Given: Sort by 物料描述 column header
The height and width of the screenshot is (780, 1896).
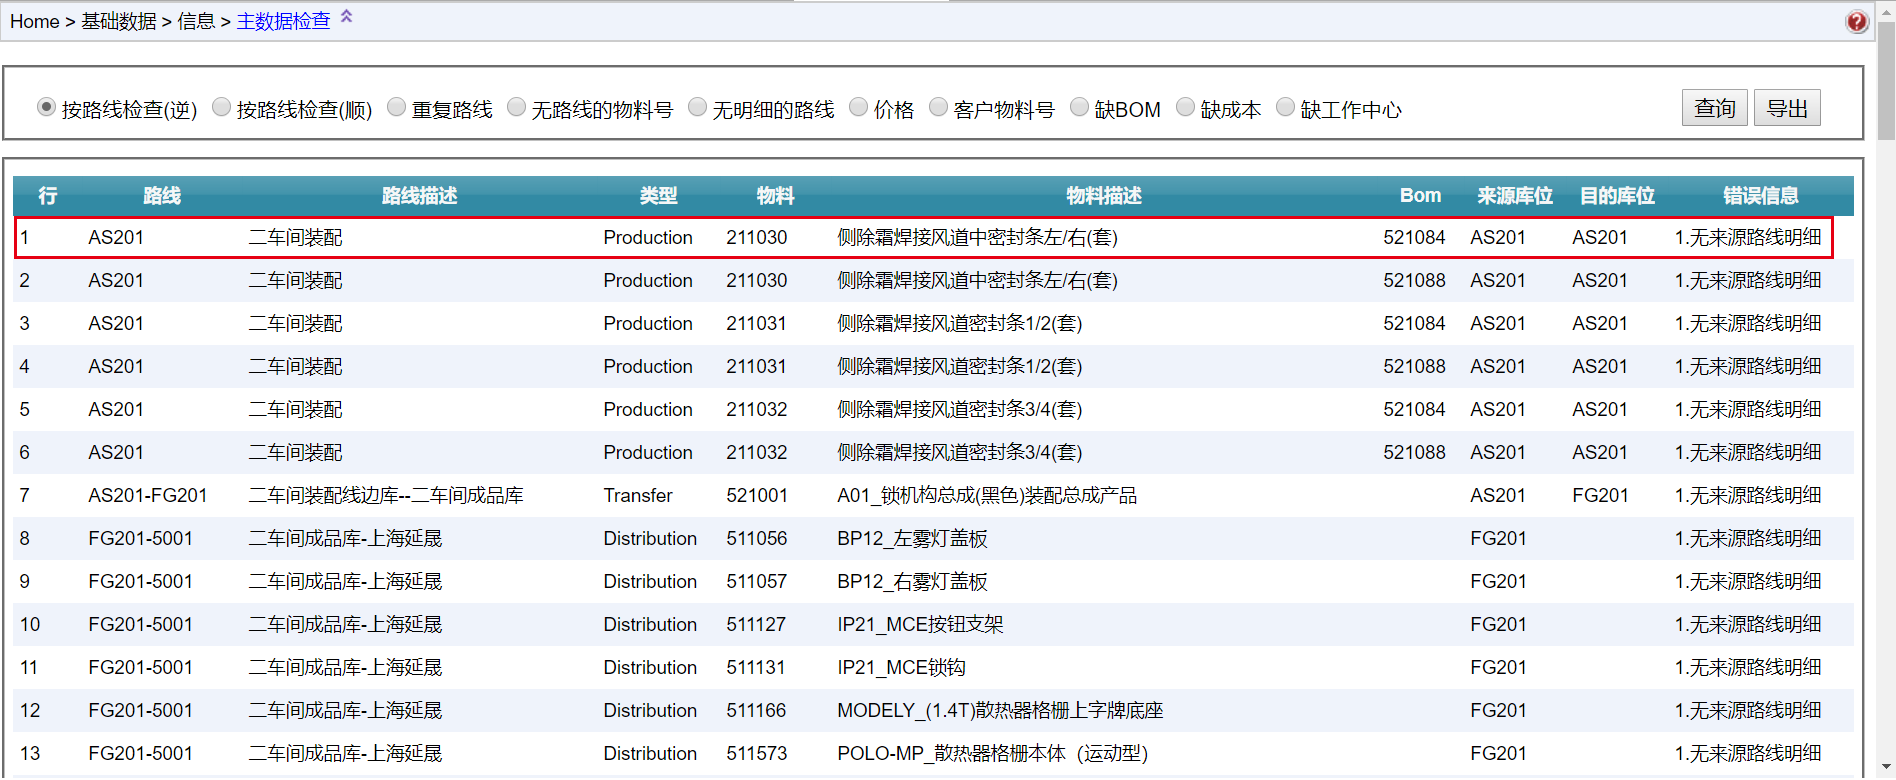Looking at the screenshot, I should (x=1104, y=196).
